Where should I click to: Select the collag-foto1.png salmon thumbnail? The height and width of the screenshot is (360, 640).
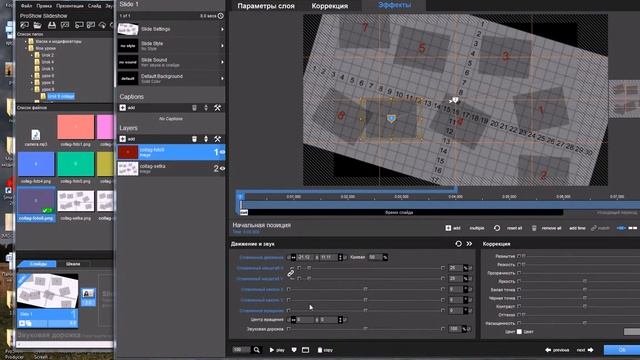(x=76, y=127)
